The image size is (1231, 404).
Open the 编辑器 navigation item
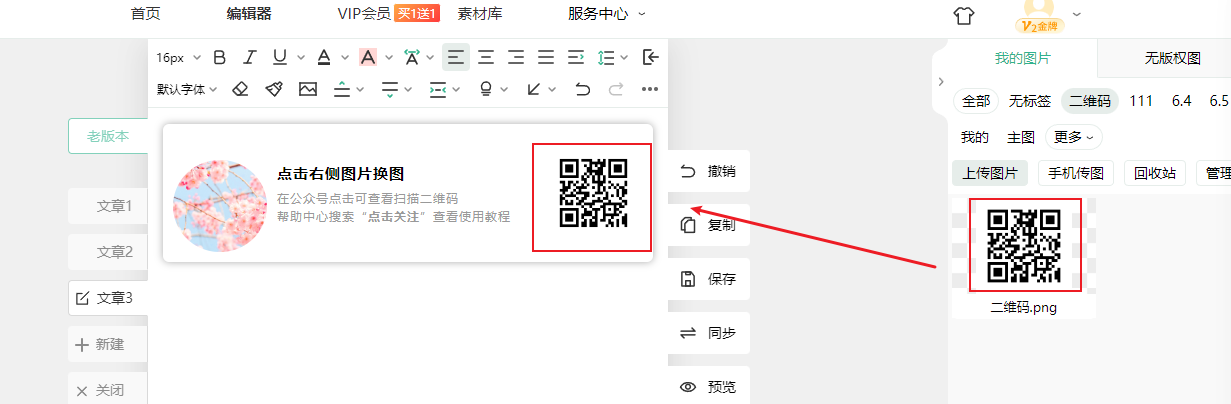tap(249, 14)
